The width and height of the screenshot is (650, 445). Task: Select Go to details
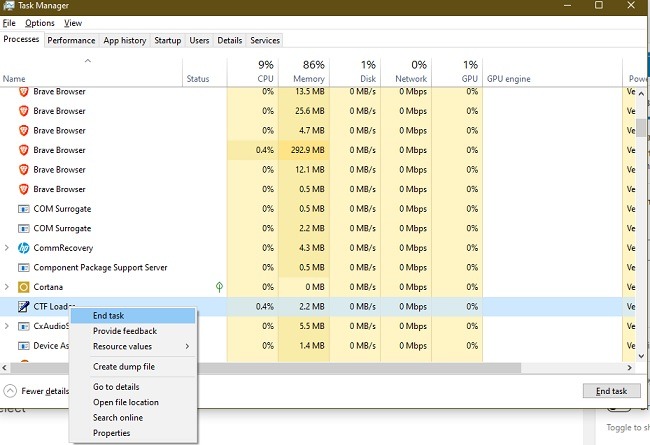coord(133,387)
